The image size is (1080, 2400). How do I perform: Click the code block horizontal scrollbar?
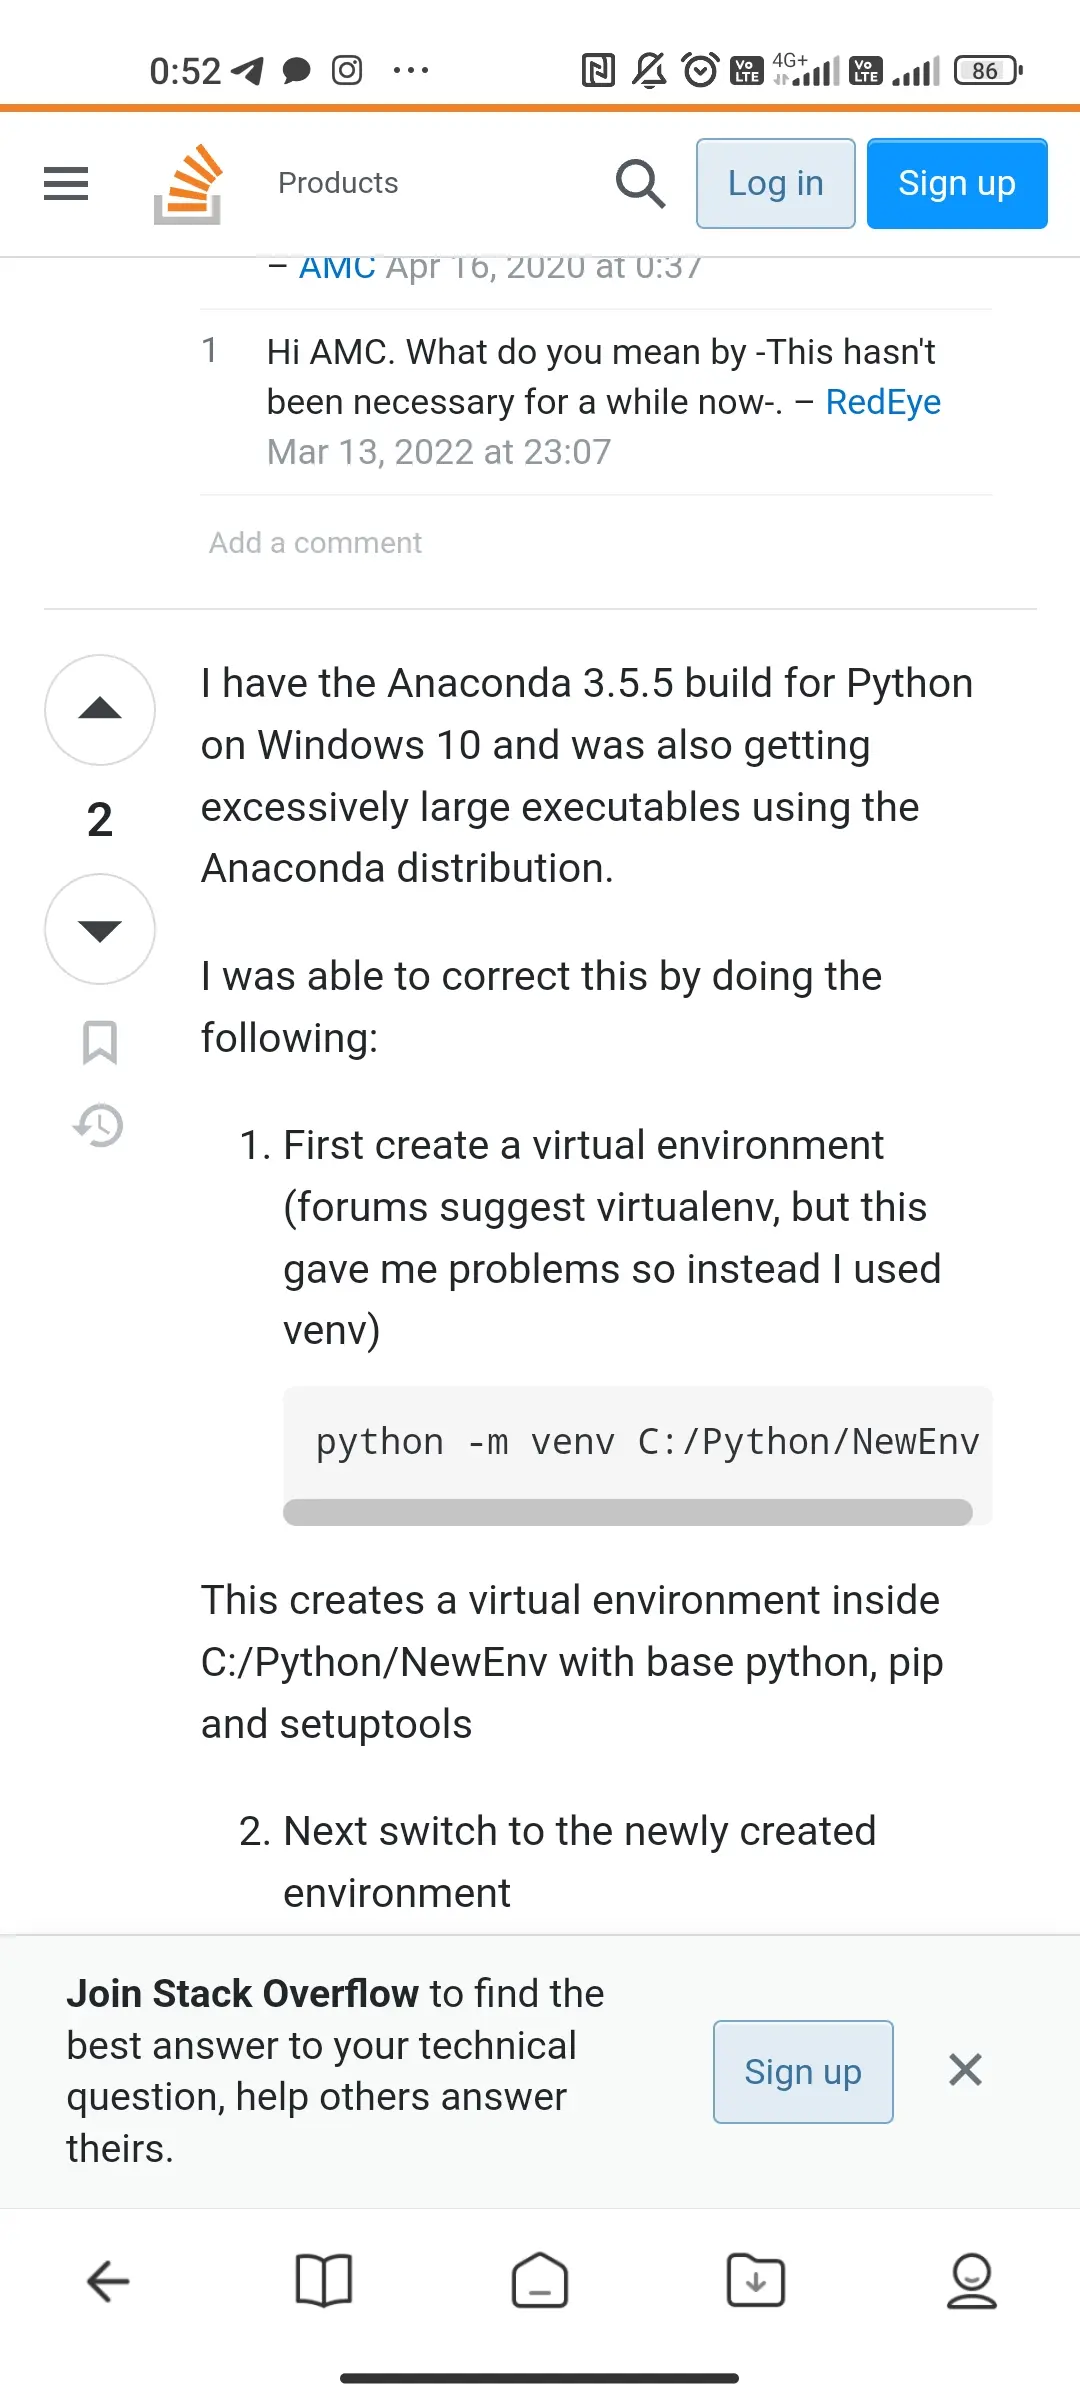(628, 1512)
